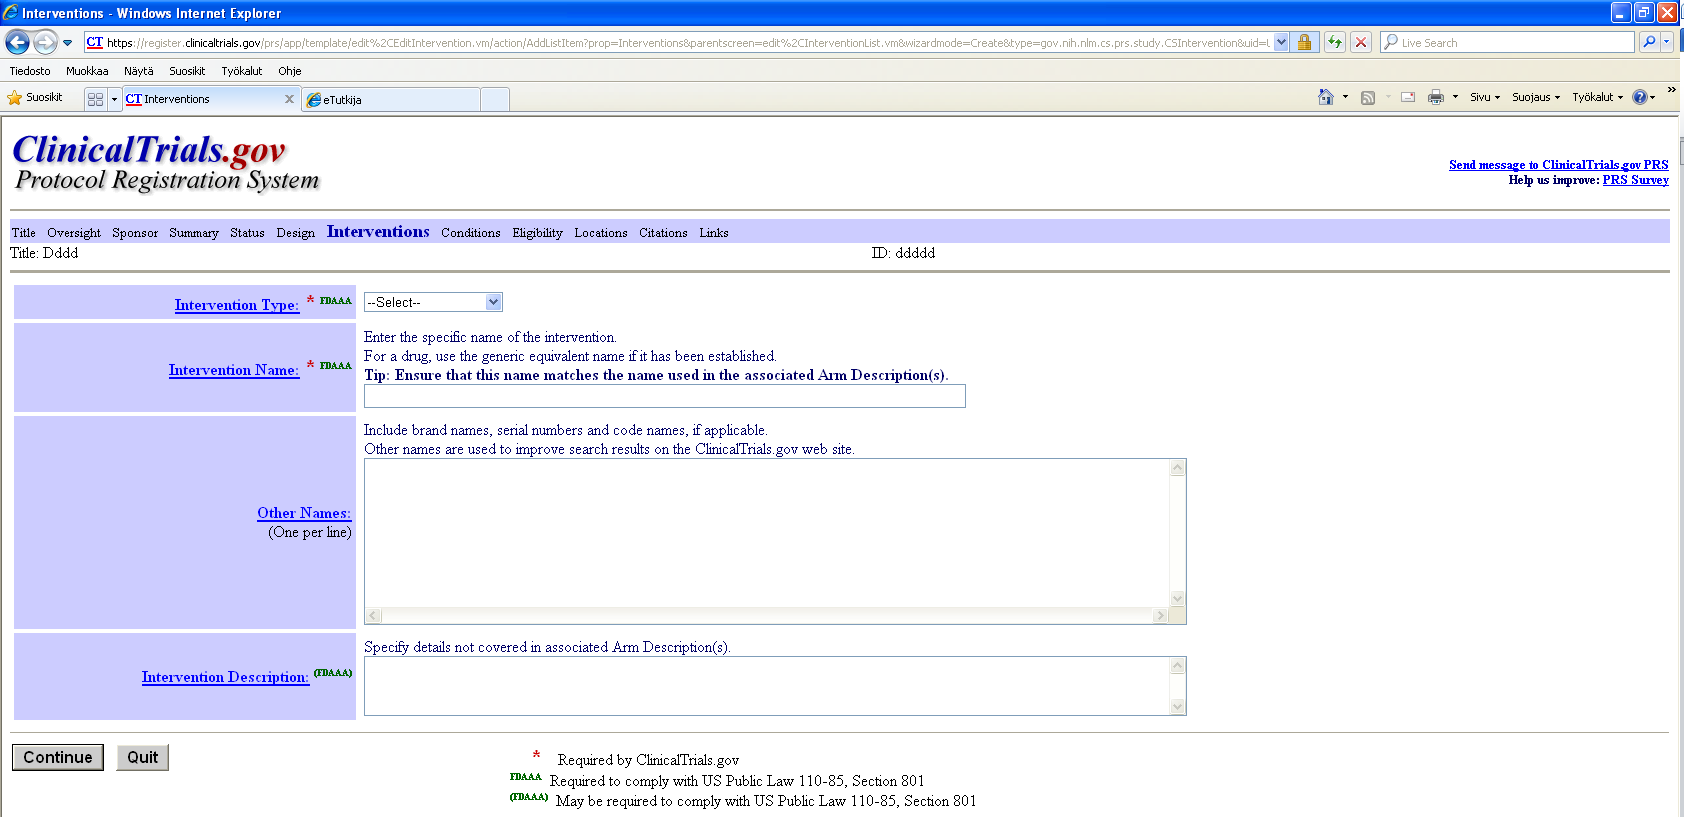
Task: Click the Intervention Name text field
Action: pyautogui.click(x=665, y=396)
